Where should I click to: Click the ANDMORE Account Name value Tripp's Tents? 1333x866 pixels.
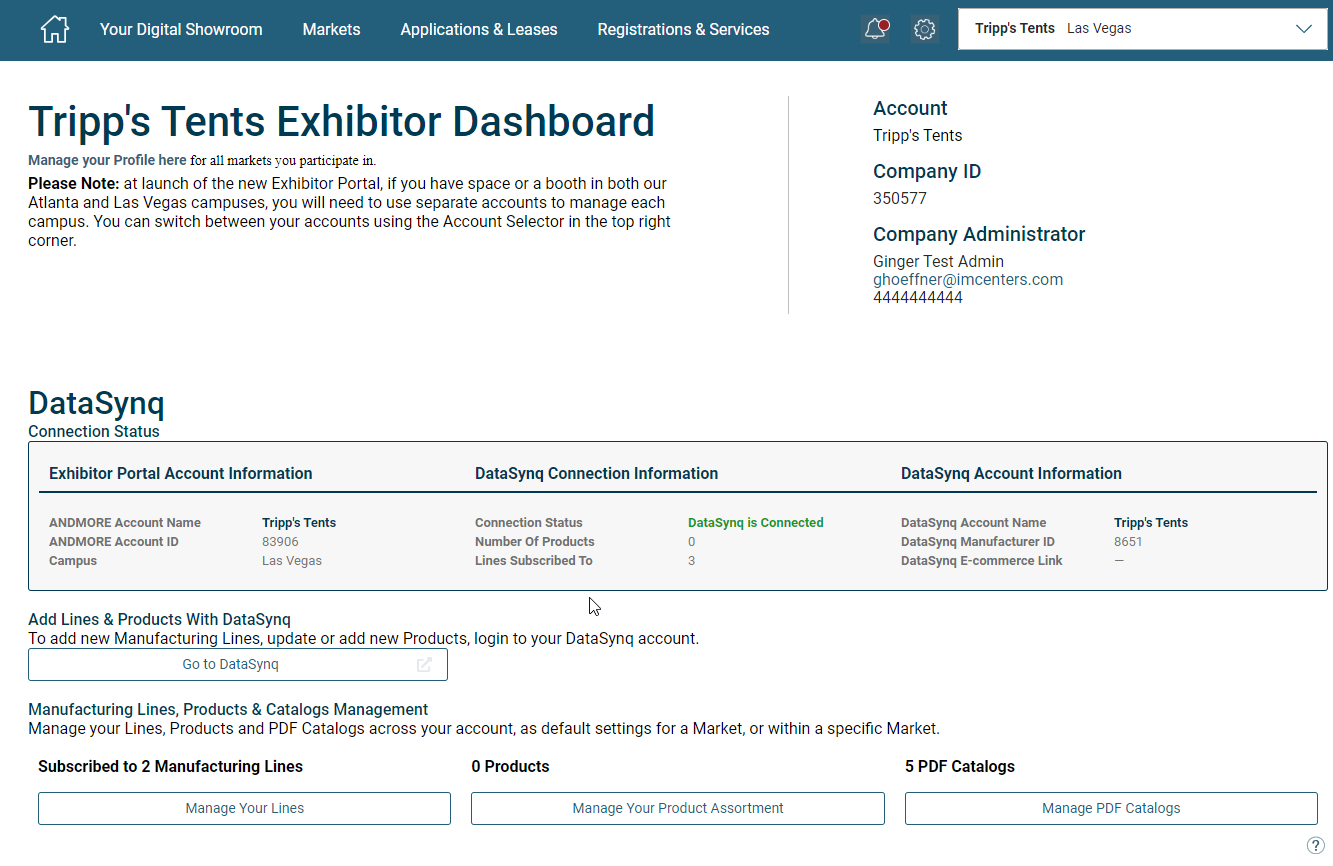click(299, 523)
